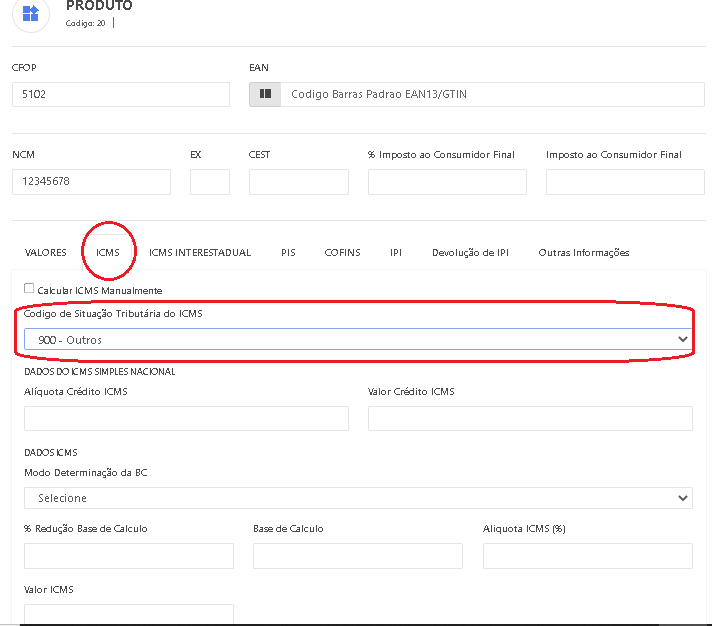Switch to the COFINS tab
This screenshot has width=712, height=626.
[342, 253]
